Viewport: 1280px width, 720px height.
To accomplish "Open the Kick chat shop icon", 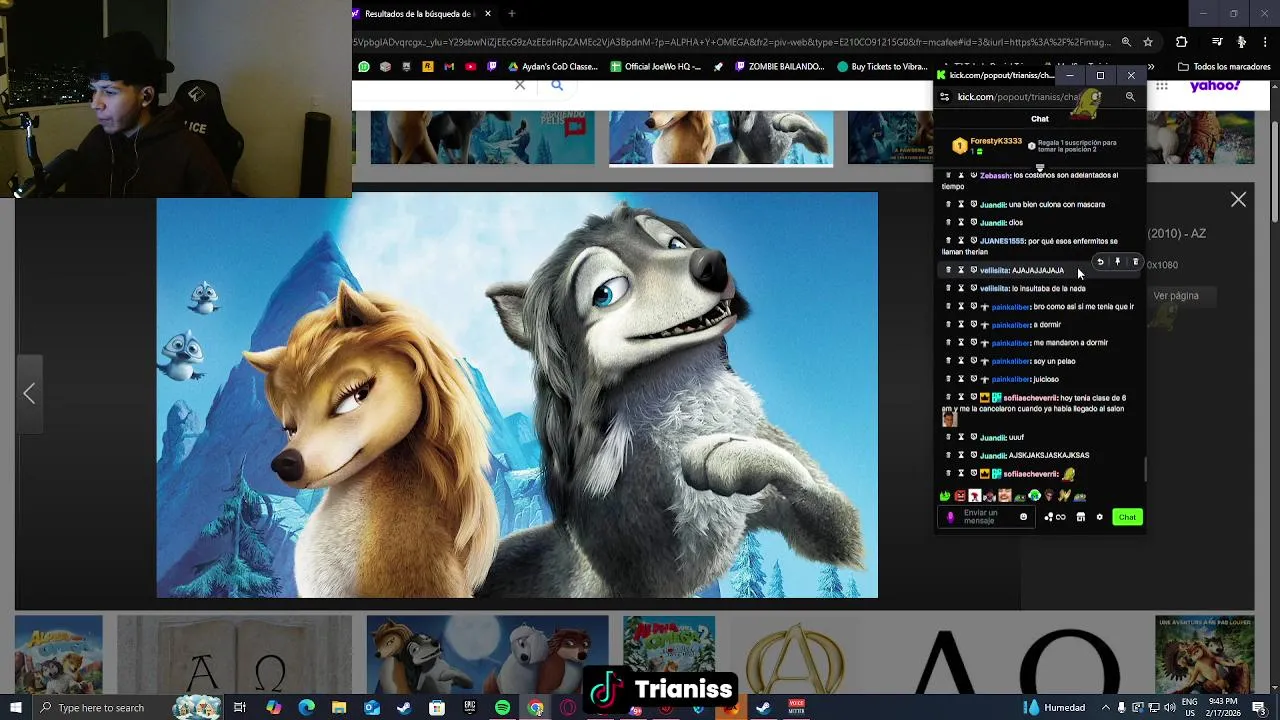I will pyautogui.click(x=1080, y=517).
